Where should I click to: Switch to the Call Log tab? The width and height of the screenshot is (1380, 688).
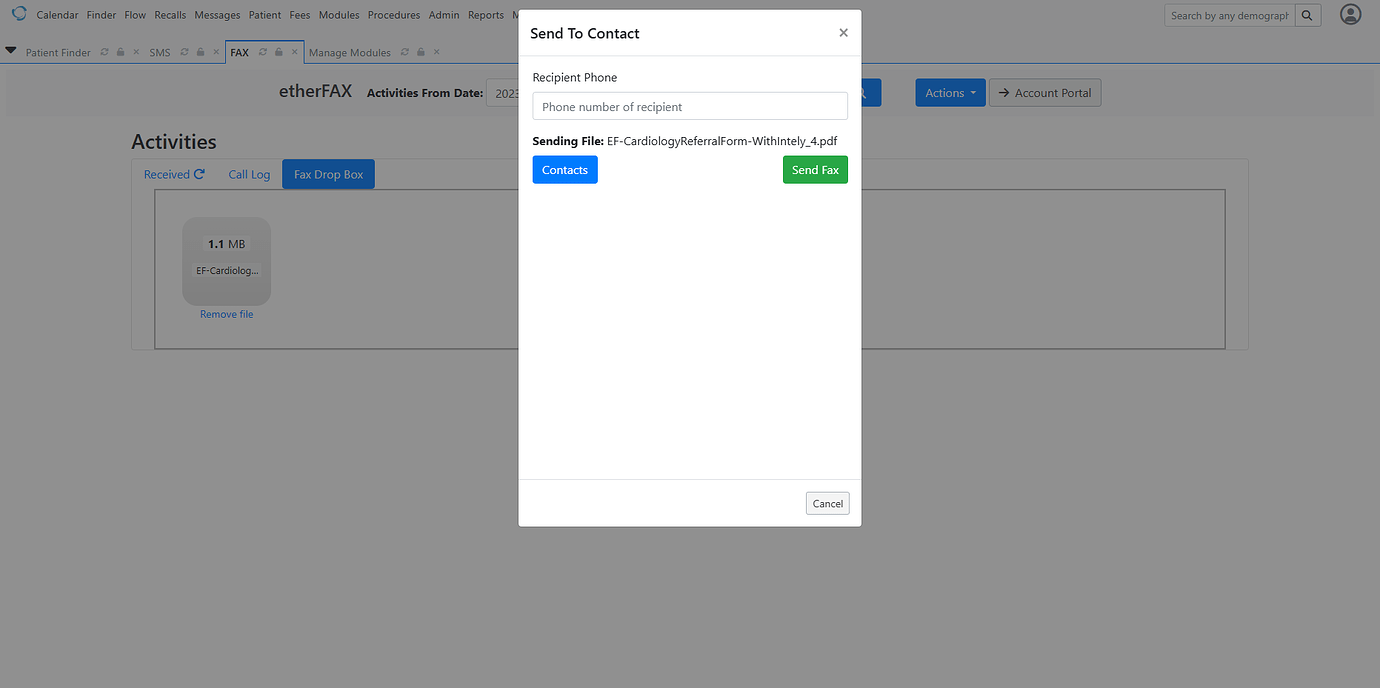[x=248, y=173]
